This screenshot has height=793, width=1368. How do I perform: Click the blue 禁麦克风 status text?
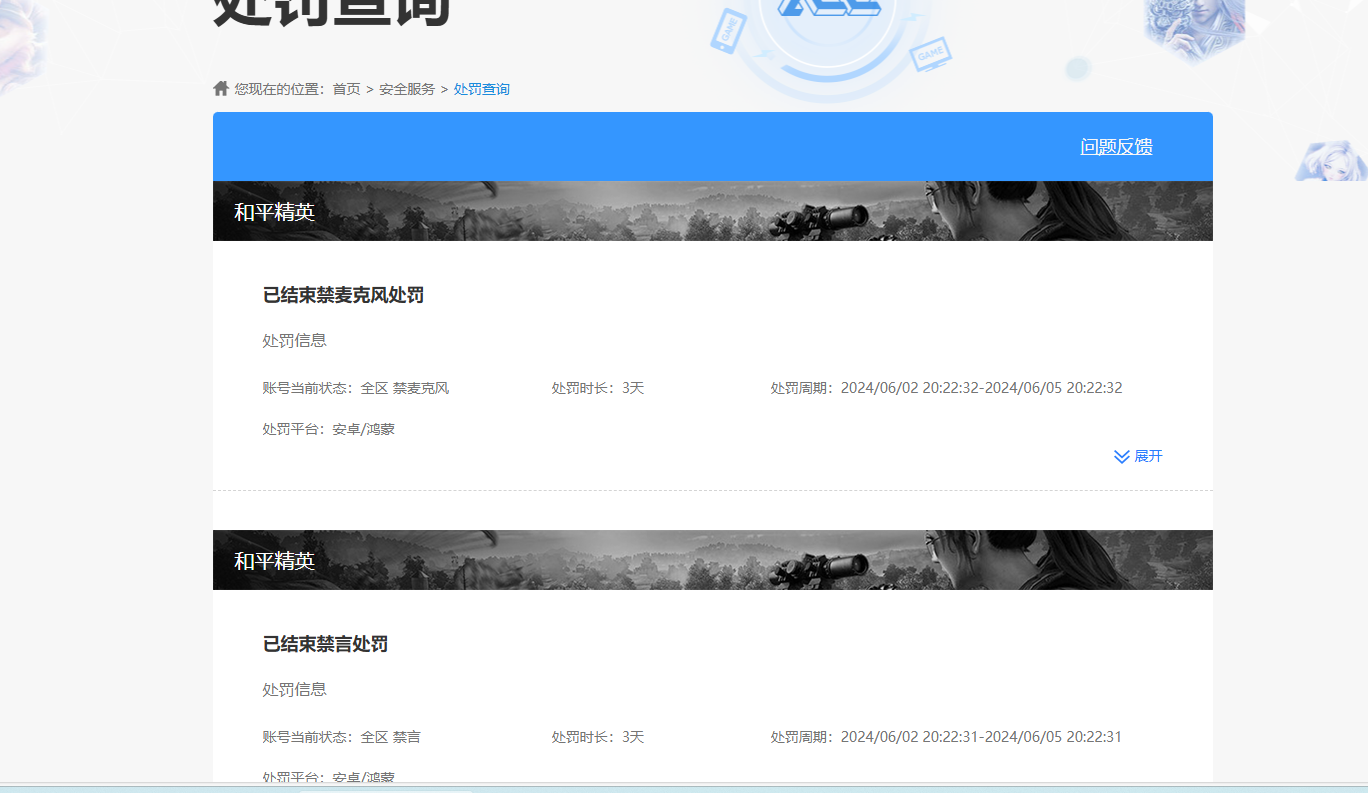(424, 388)
